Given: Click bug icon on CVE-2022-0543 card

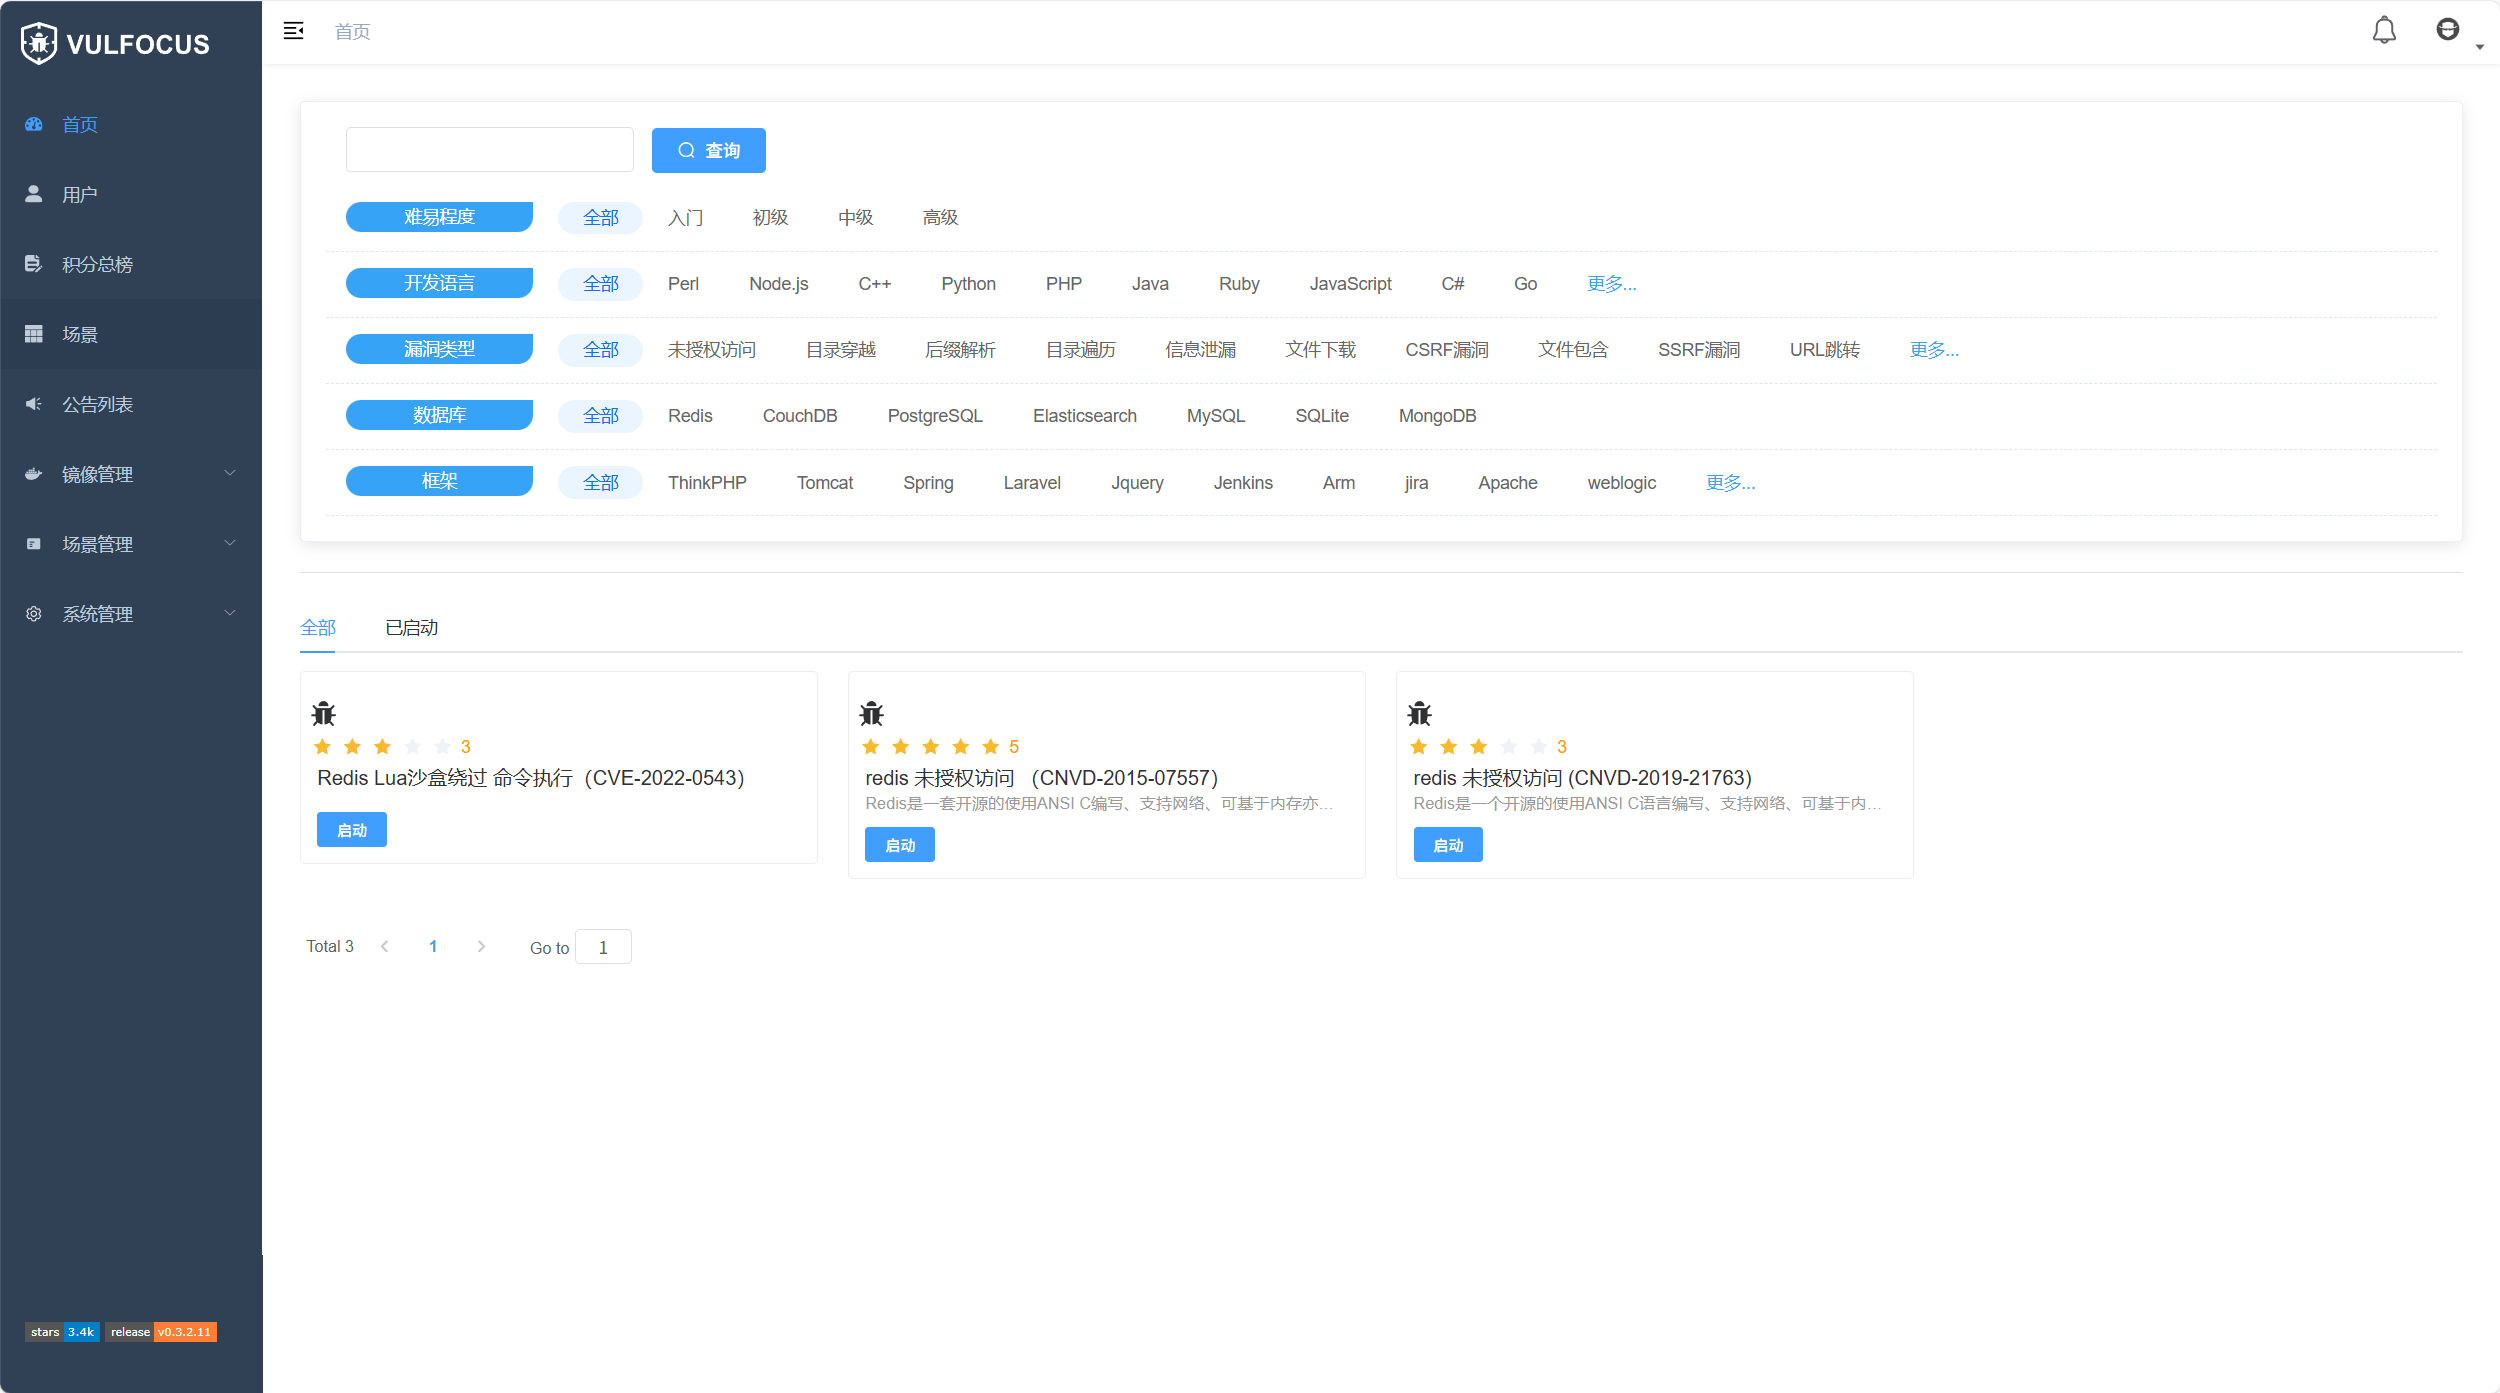Looking at the screenshot, I should click(x=324, y=713).
